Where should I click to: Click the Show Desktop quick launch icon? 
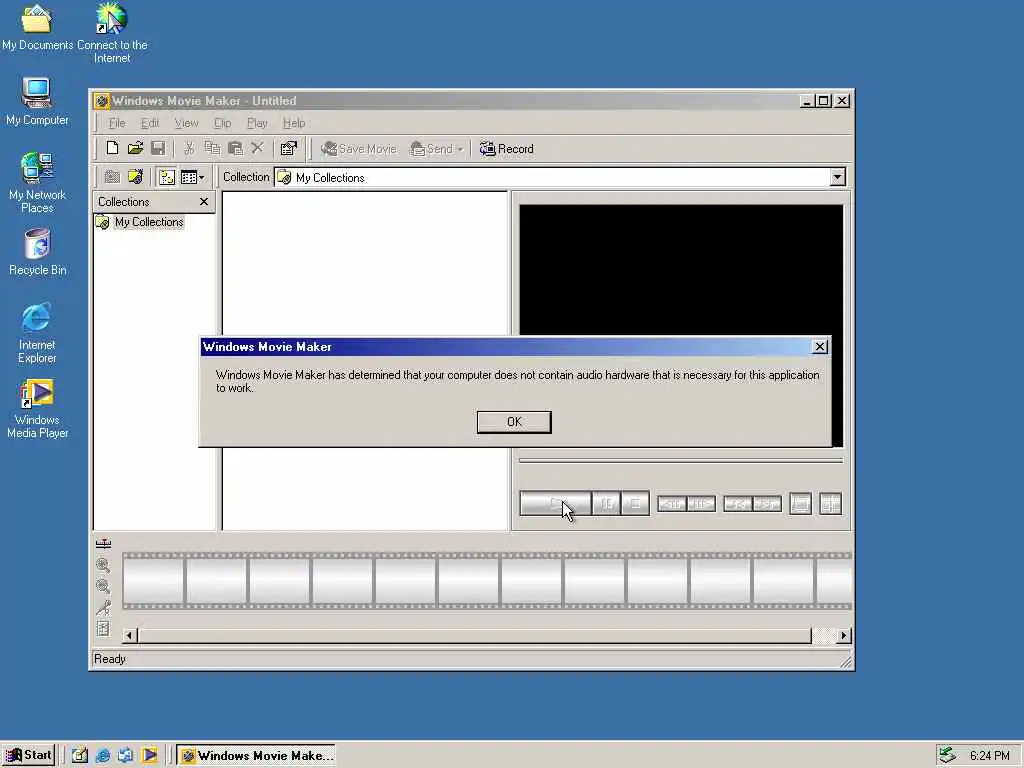click(80, 756)
